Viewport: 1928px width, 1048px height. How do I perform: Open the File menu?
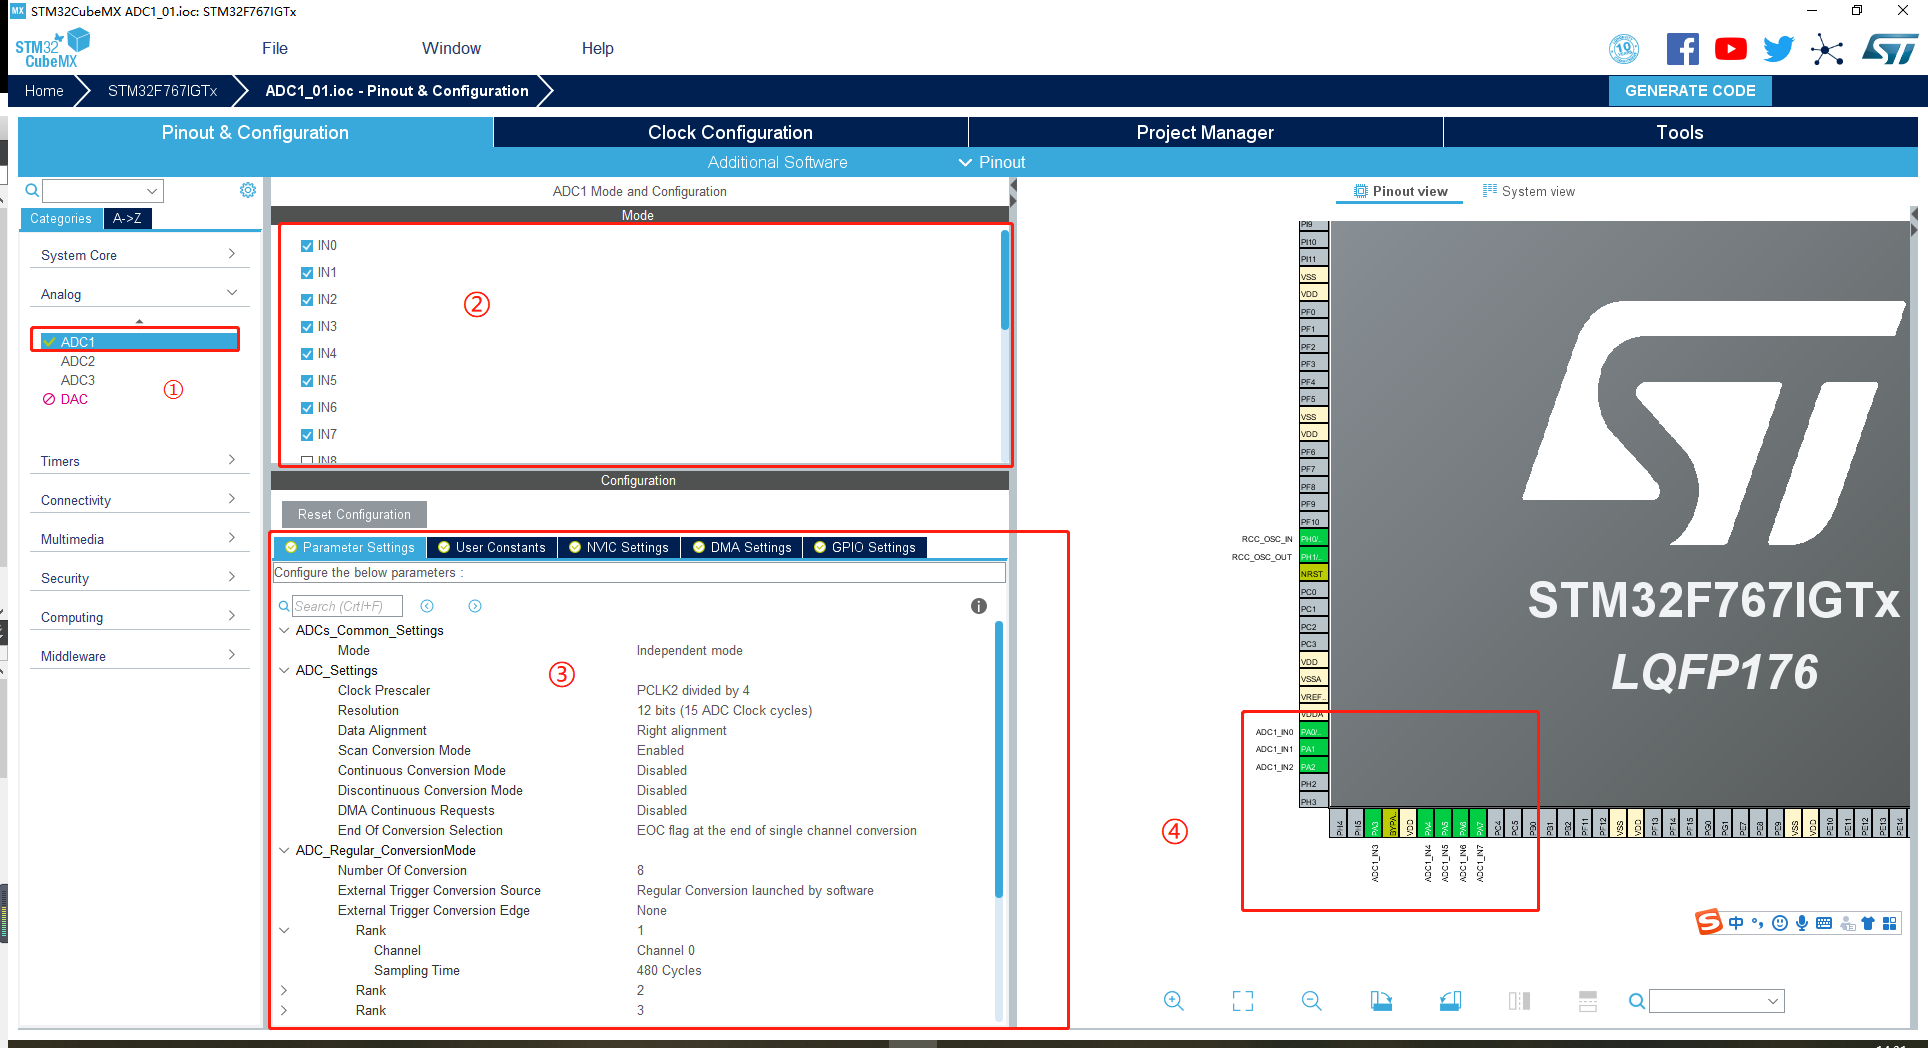coord(275,48)
